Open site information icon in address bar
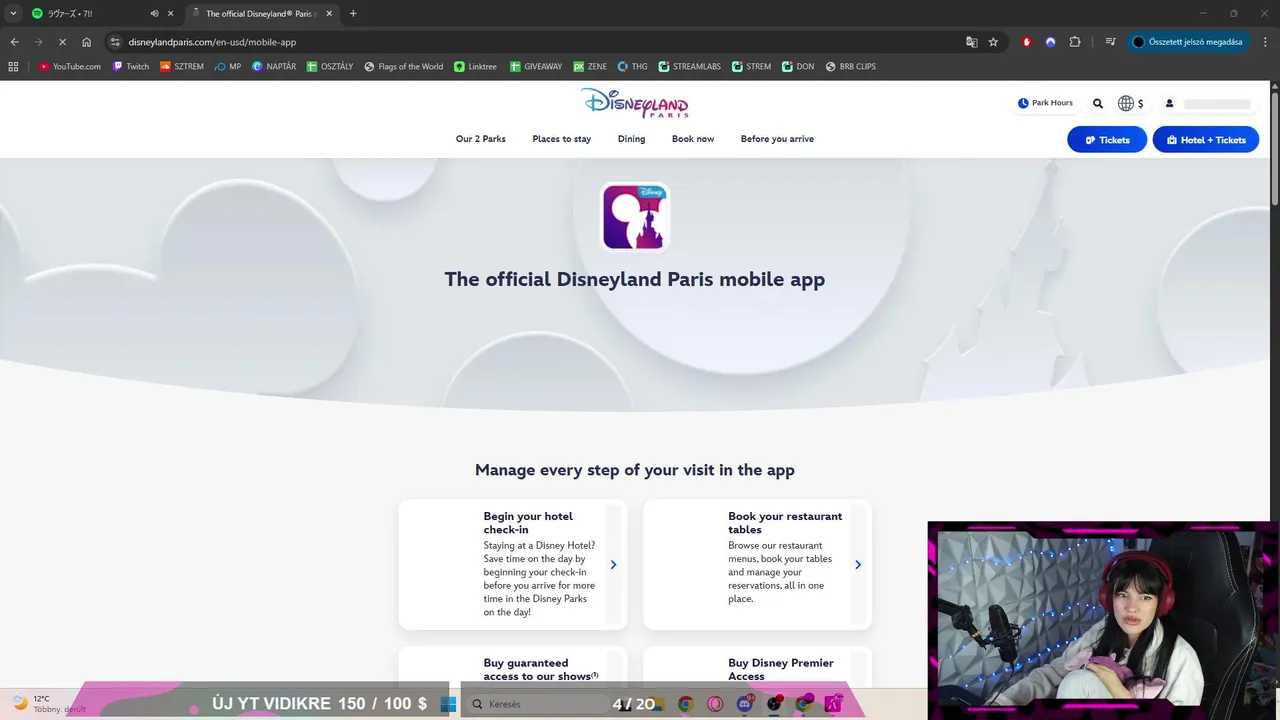The height and width of the screenshot is (720, 1280). 115,42
